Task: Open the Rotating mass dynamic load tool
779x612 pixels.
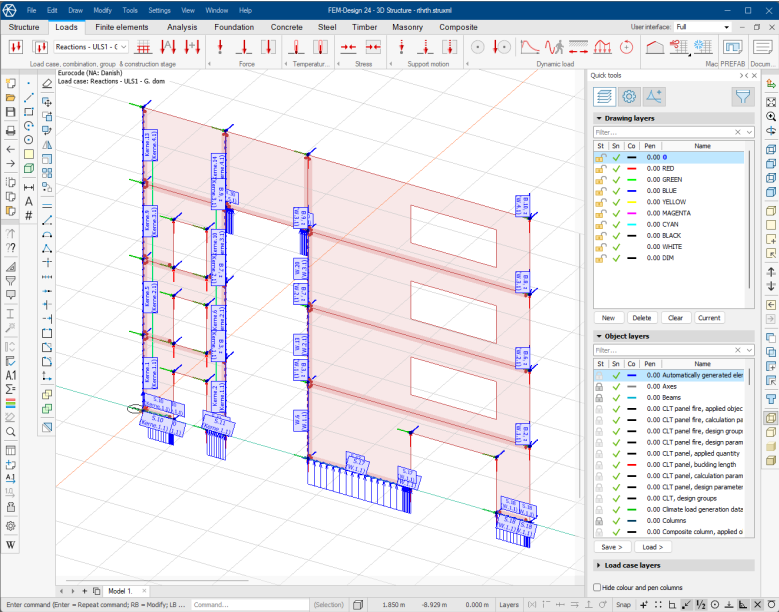Action: pos(626,47)
